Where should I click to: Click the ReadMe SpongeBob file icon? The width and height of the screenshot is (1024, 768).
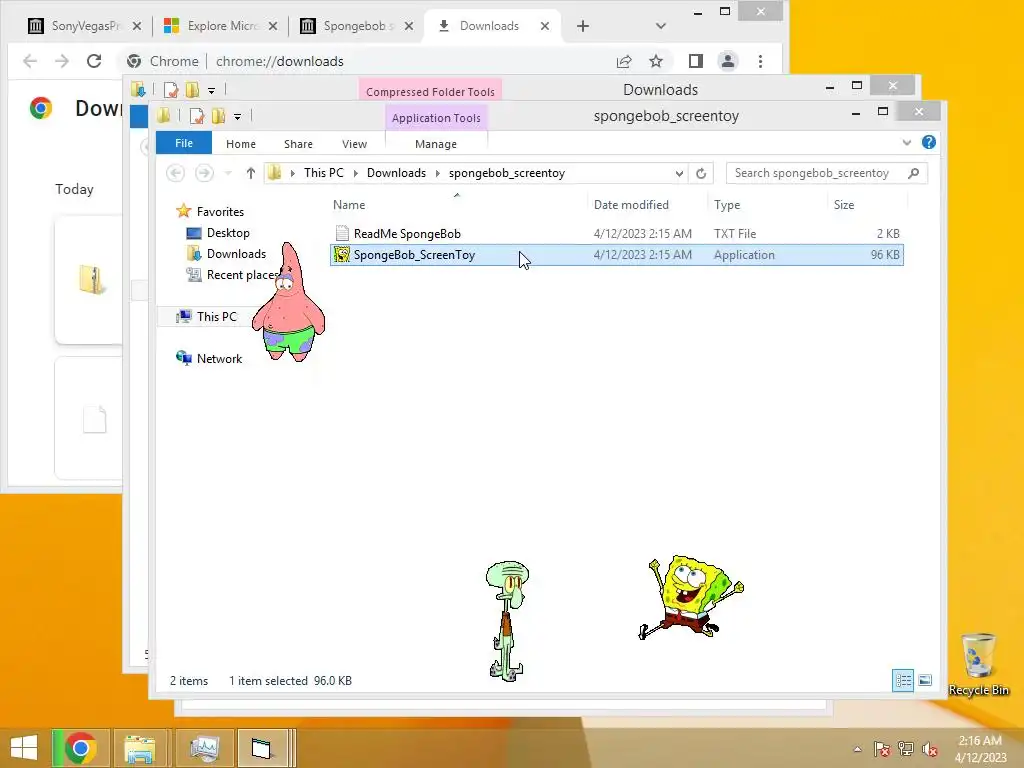pos(342,234)
